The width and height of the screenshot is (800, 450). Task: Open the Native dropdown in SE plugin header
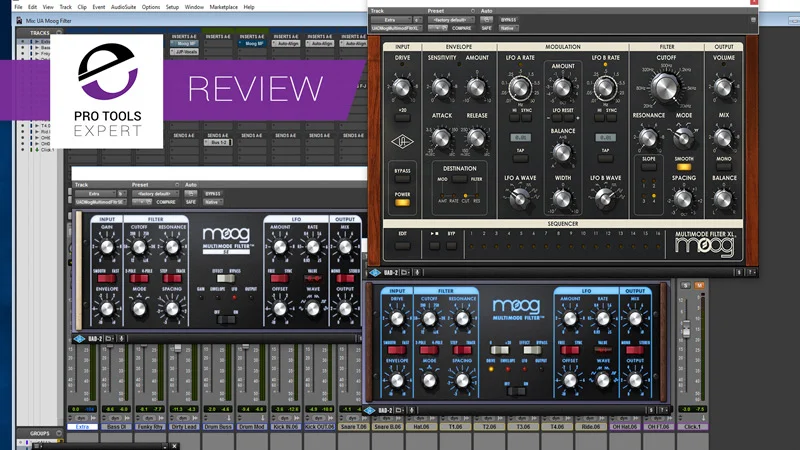click(x=212, y=202)
